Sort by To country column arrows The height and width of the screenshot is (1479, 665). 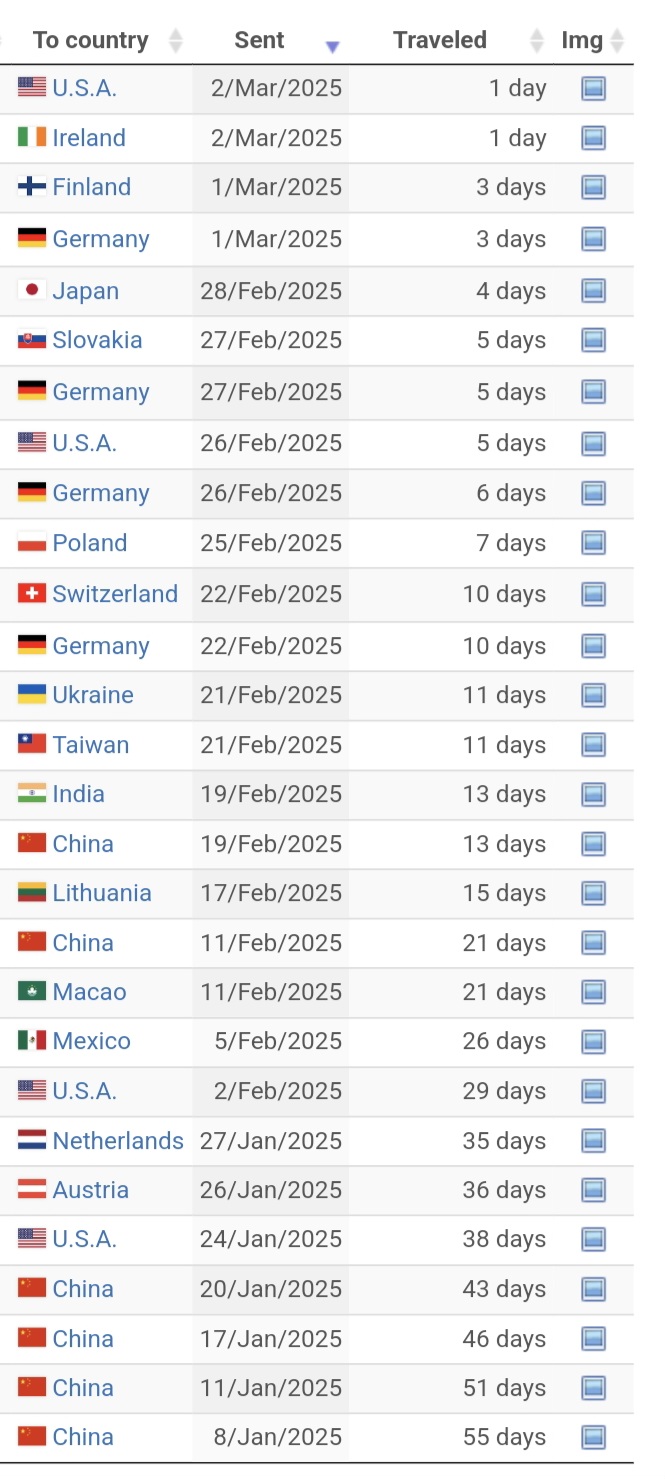176,41
